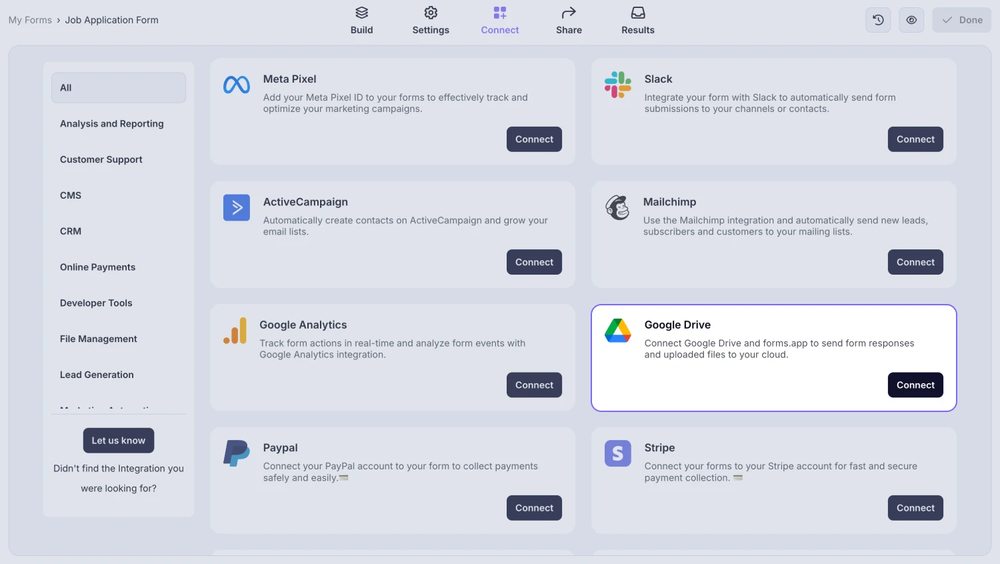Click the Mailchimp logo icon

tap(618, 208)
